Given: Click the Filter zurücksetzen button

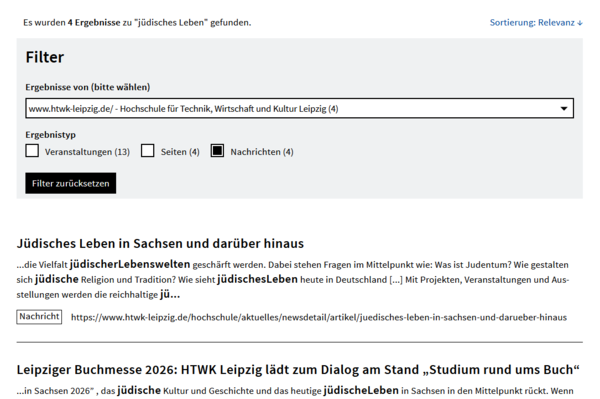Looking at the screenshot, I should coord(70,183).
